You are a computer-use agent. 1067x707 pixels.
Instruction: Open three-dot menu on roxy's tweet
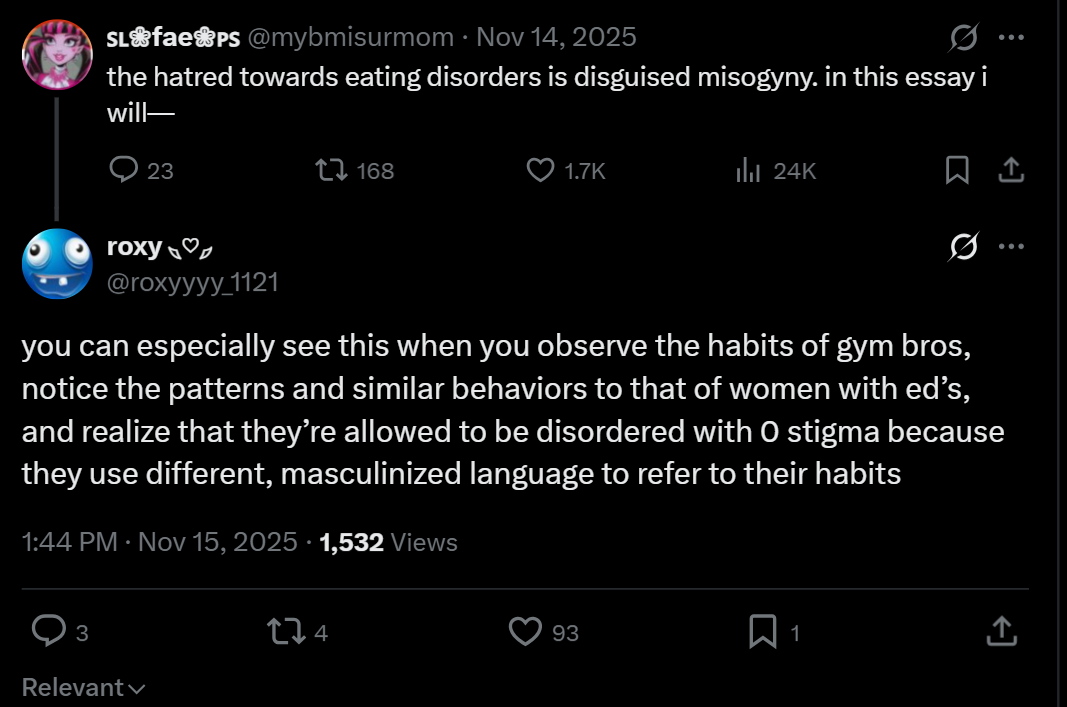(x=1011, y=246)
